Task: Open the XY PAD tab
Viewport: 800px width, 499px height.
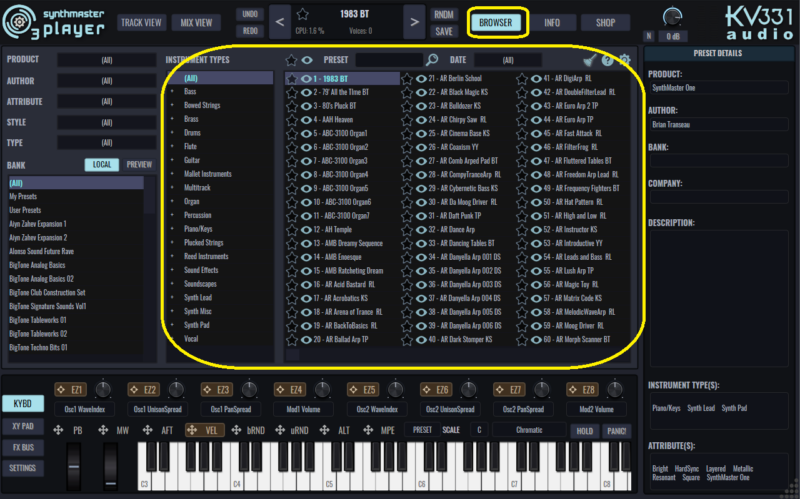Action: (x=21, y=425)
